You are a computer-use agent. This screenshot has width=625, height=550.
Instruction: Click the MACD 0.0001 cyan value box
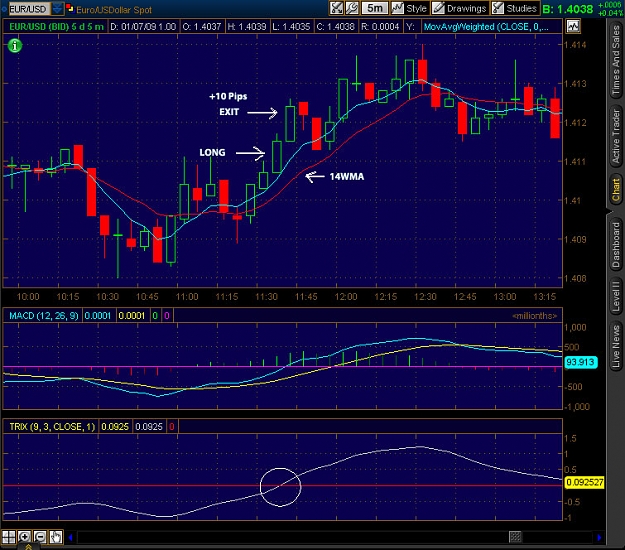pos(98,316)
